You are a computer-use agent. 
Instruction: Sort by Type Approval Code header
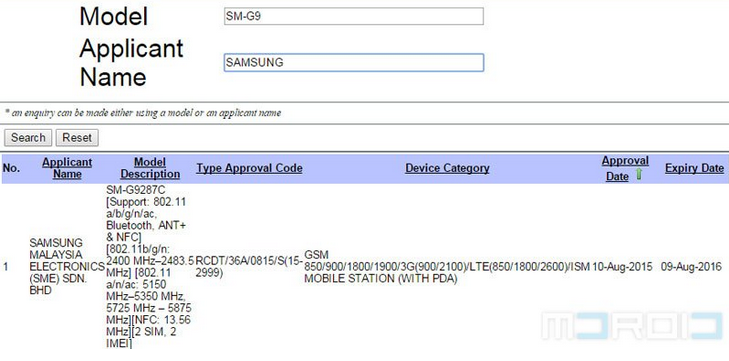[x=249, y=168]
